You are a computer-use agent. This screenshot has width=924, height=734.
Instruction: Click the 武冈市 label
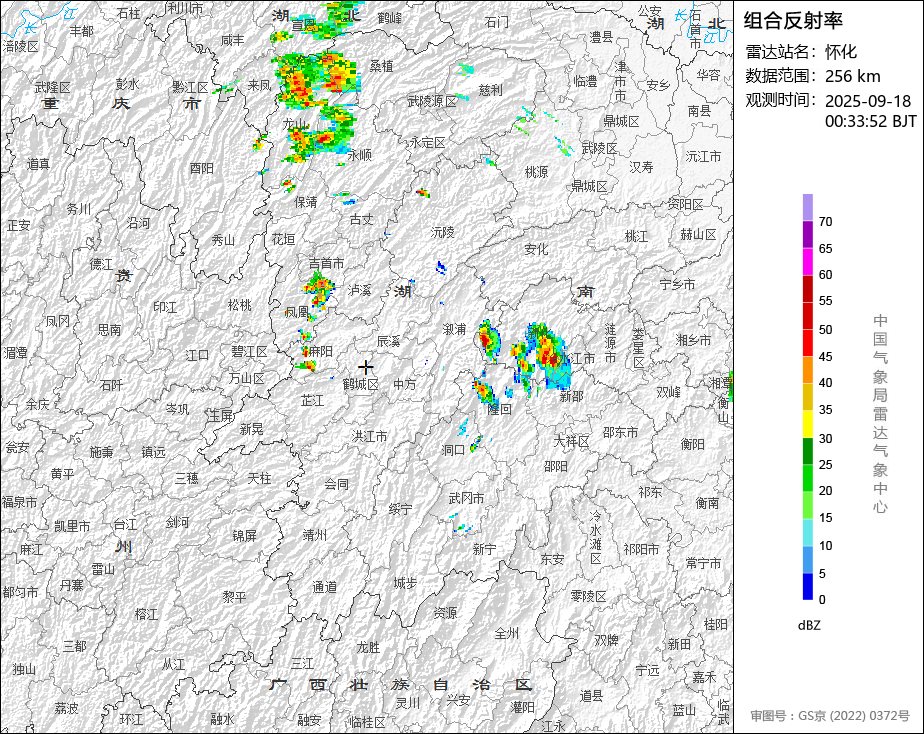coord(466,498)
